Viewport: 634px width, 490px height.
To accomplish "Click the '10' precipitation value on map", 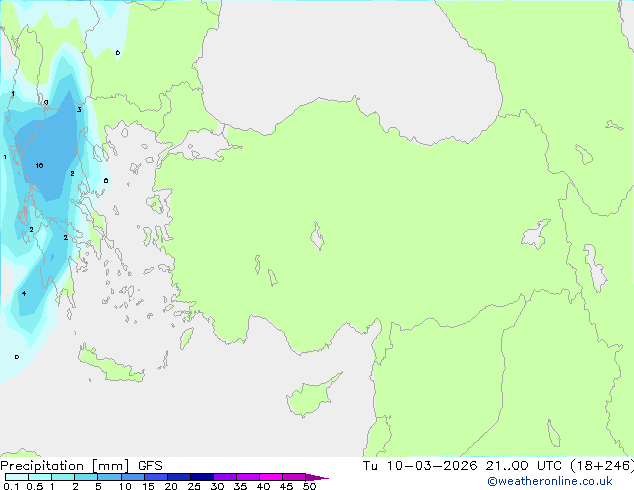I will coord(39,165).
